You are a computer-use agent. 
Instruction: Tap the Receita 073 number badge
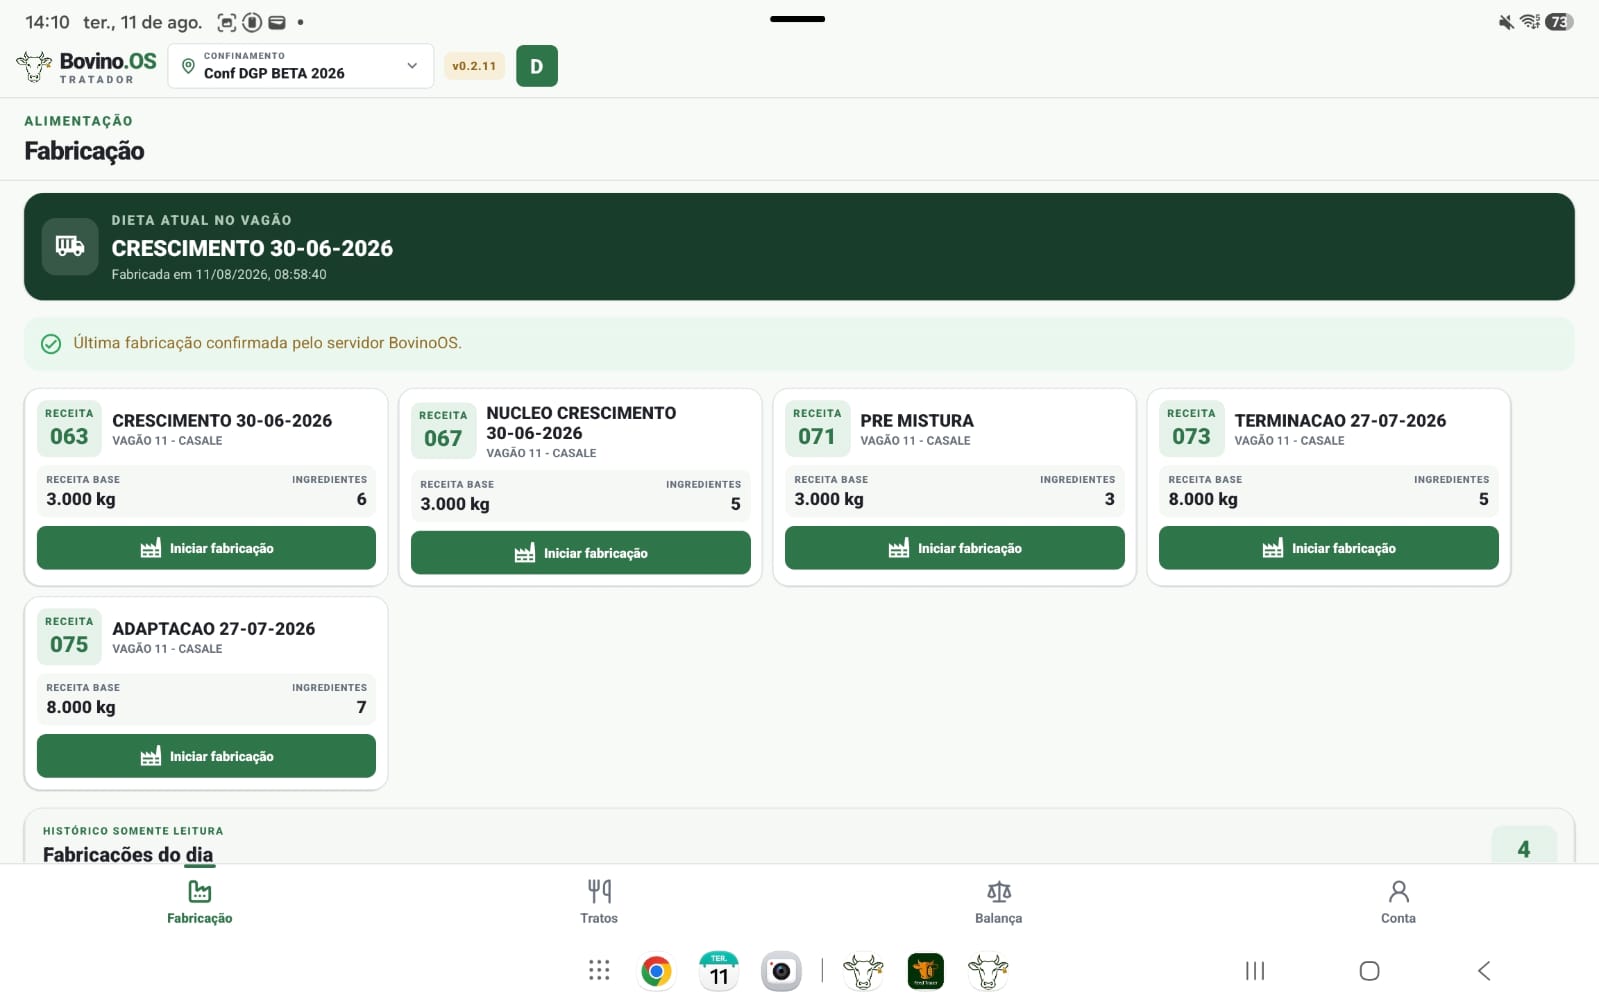pos(1191,428)
